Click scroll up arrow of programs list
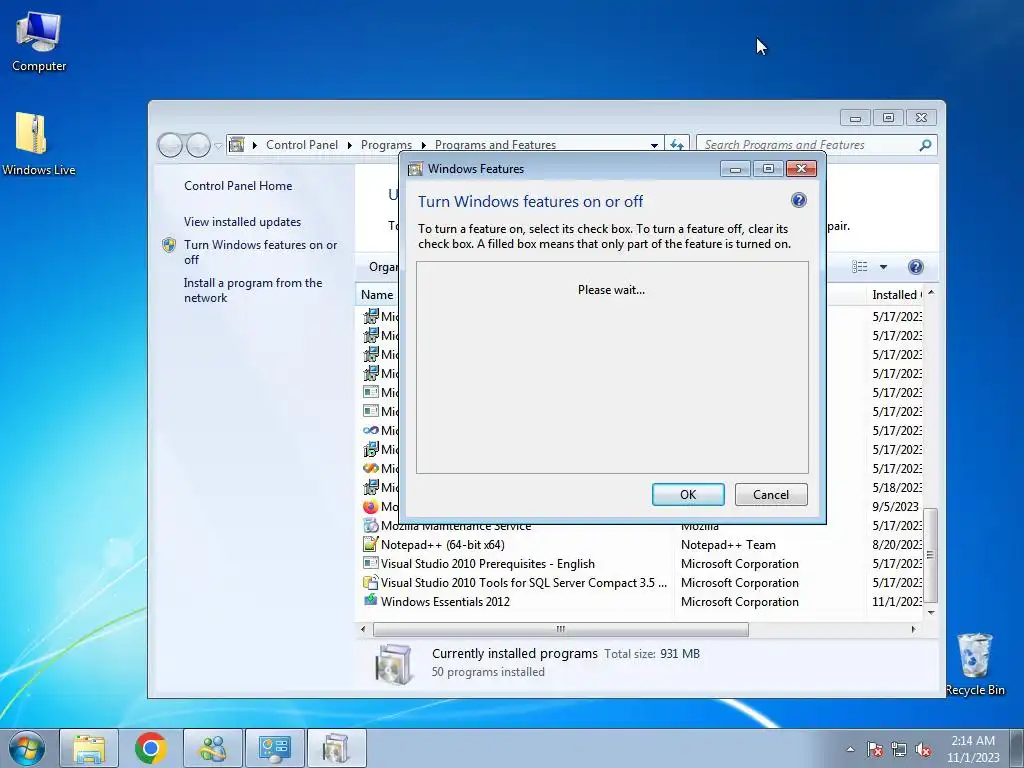The image size is (1024, 768). [931, 293]
